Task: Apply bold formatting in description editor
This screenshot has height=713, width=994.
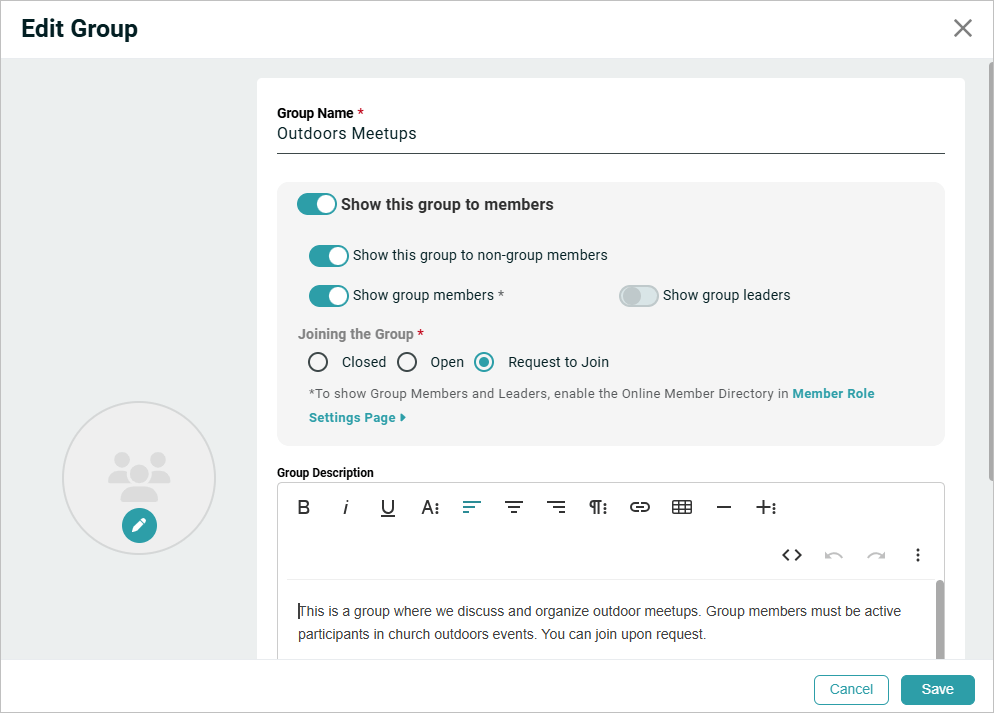Action: click(304, 507)
